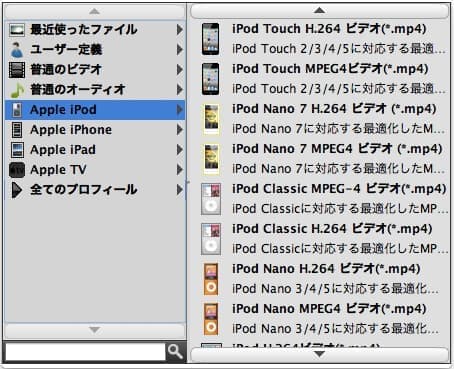The height and width of the screenshot is (369, 454).
Task: Expand the Apple iPhone submenu arrow
Action: click(x=180, y=130)
